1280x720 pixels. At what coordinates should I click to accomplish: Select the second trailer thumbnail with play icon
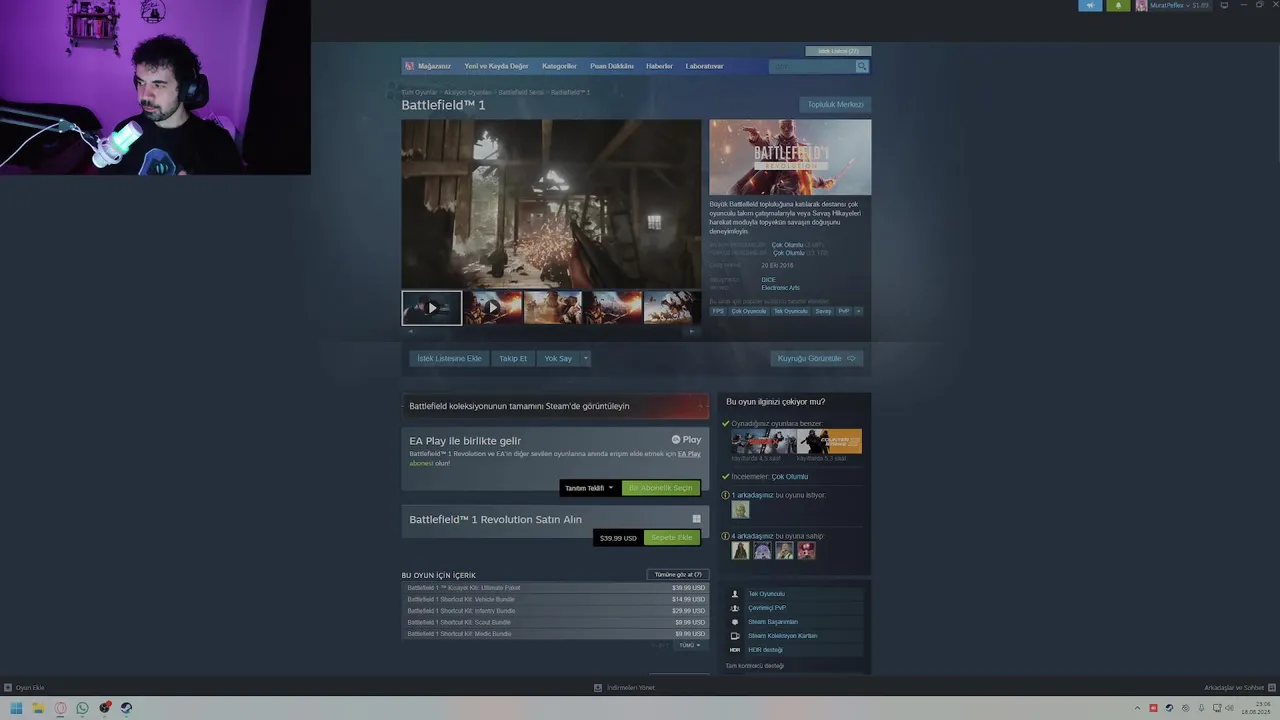click(492, 308)
